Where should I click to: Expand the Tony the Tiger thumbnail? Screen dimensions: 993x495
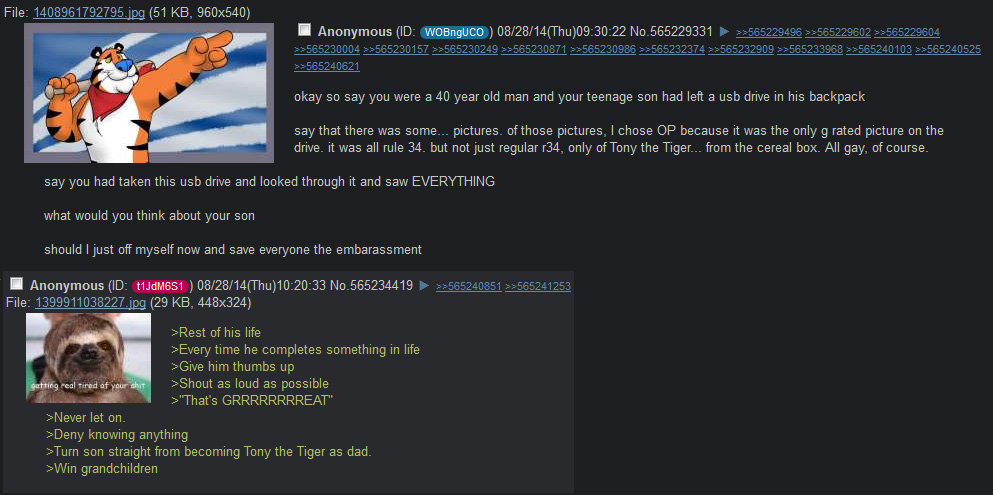coord(149,93)
